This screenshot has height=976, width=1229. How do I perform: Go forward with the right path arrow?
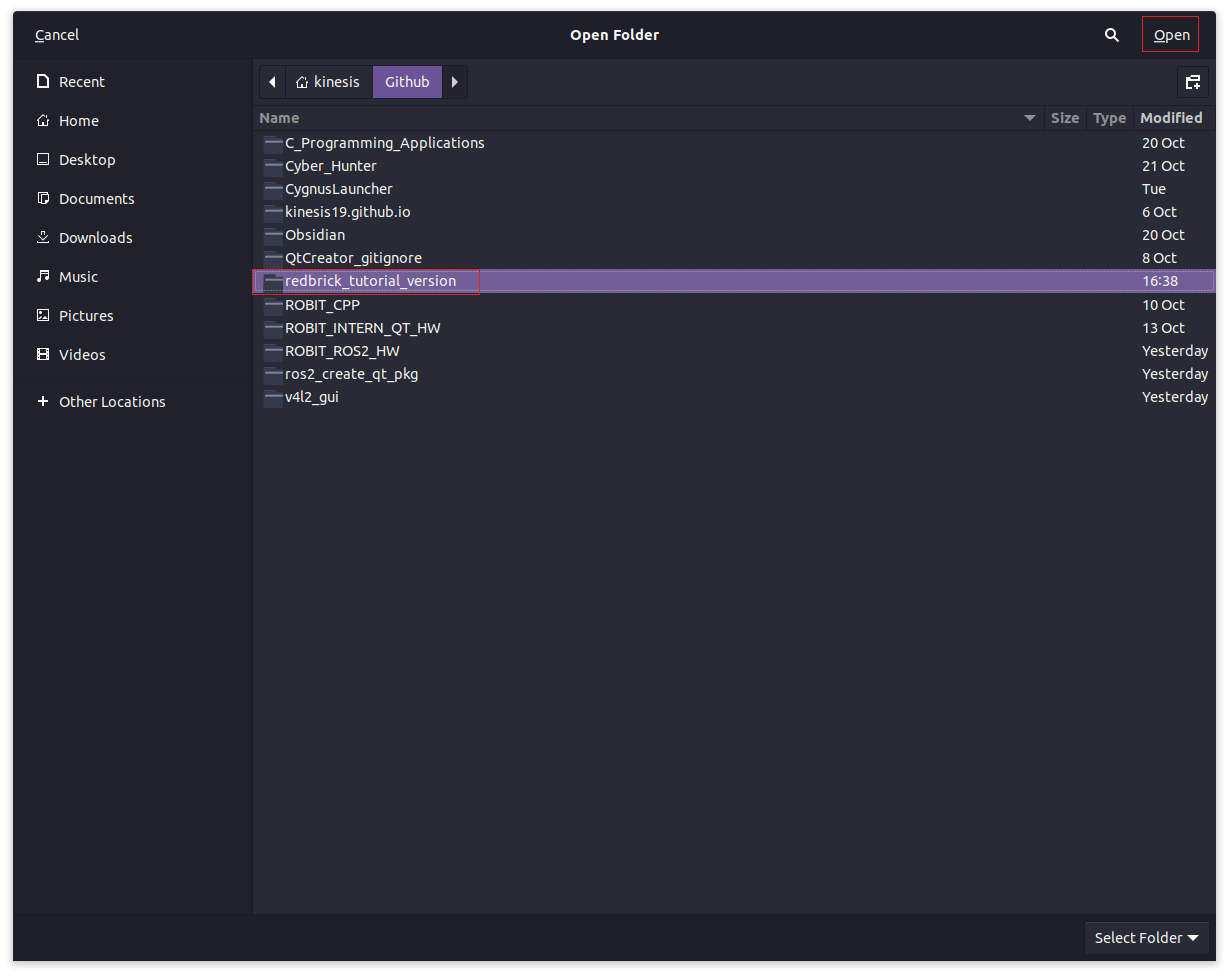(455, 82)
